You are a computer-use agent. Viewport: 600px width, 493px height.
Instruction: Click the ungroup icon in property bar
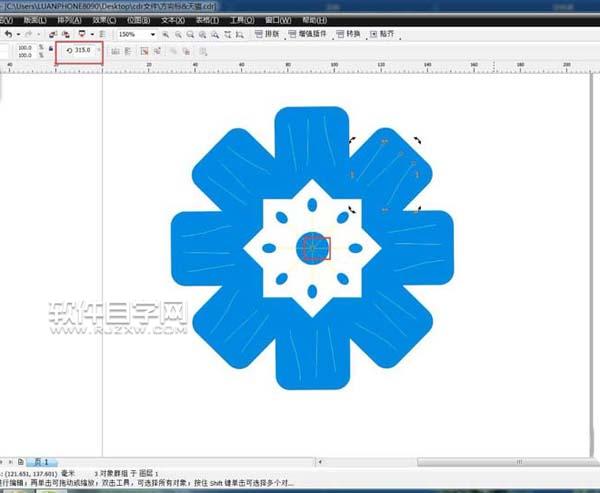point(157,51)
